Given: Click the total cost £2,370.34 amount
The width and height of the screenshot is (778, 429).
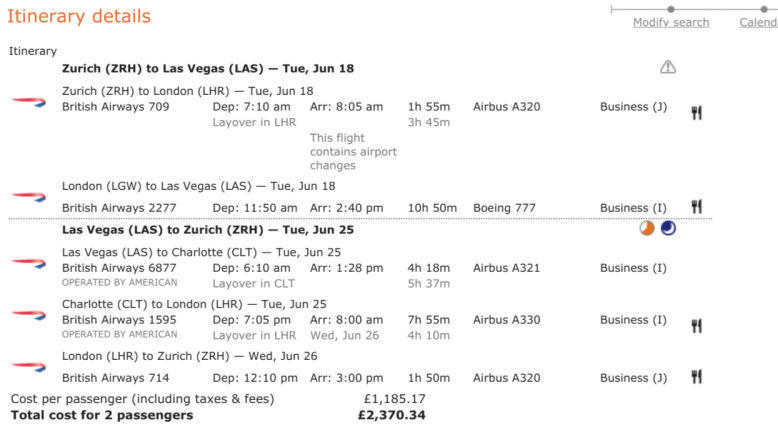Looking at the screenshot, I should click(x=391, y=415).
